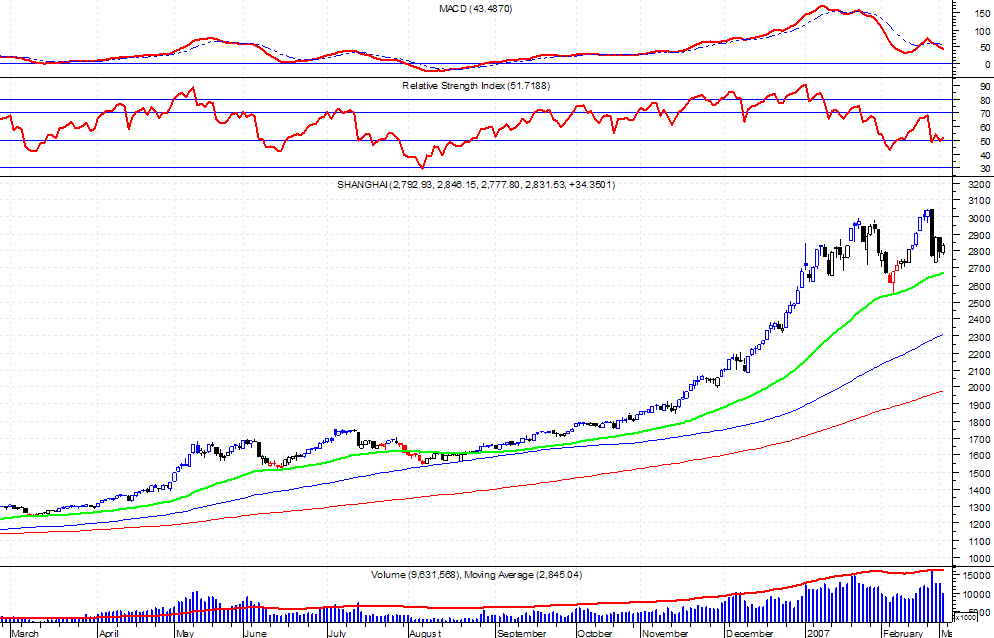Click the 15000 value on volume scale

click(978, 576)
